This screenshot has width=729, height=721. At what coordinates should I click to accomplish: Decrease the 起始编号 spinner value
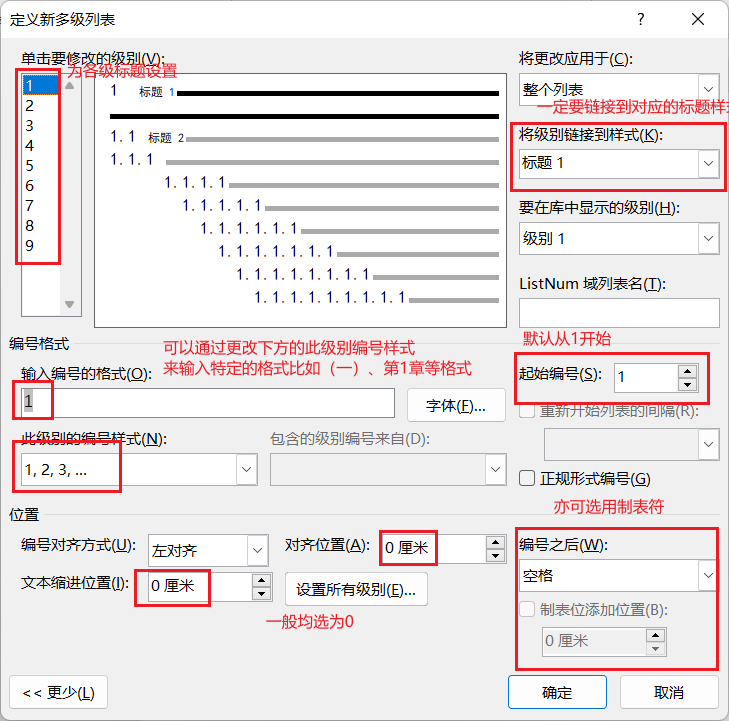point(686,384)
